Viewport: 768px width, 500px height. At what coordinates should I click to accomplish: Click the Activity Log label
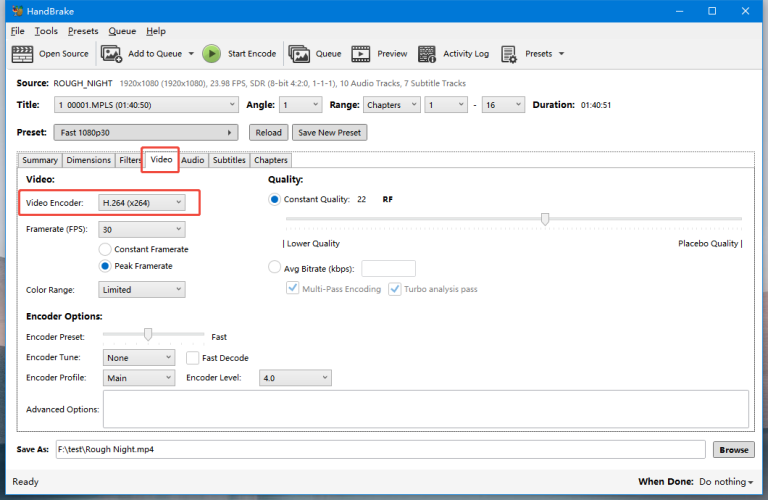466,54
